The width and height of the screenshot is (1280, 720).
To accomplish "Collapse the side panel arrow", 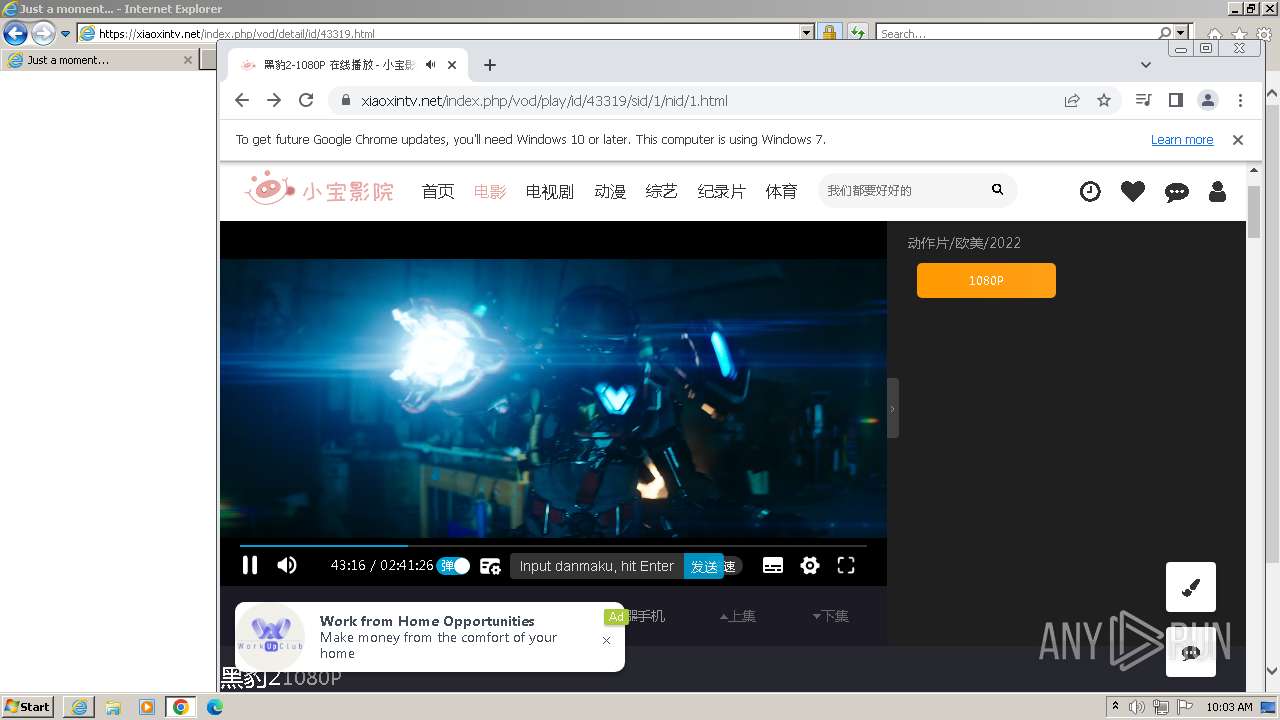I will [x=893, y=408].
